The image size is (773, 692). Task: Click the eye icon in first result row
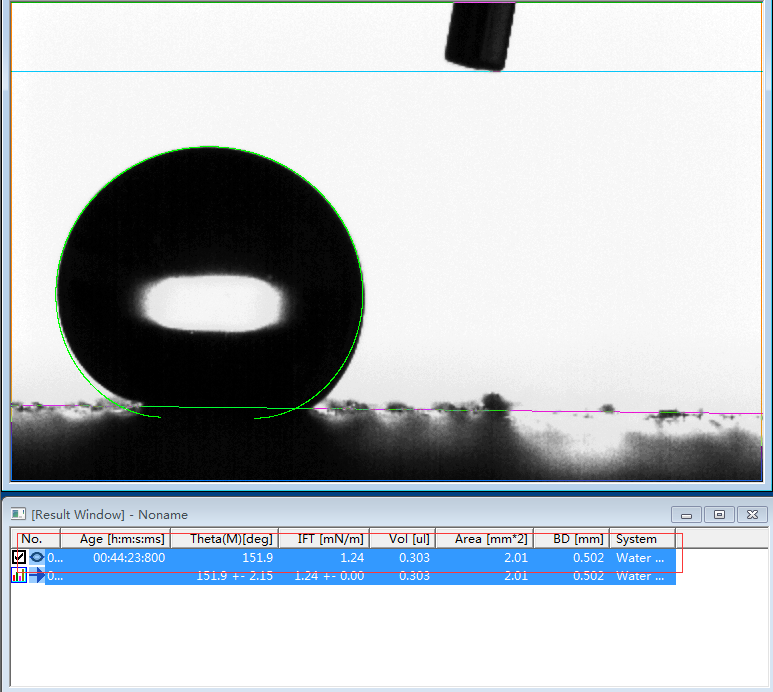point(37,558)
